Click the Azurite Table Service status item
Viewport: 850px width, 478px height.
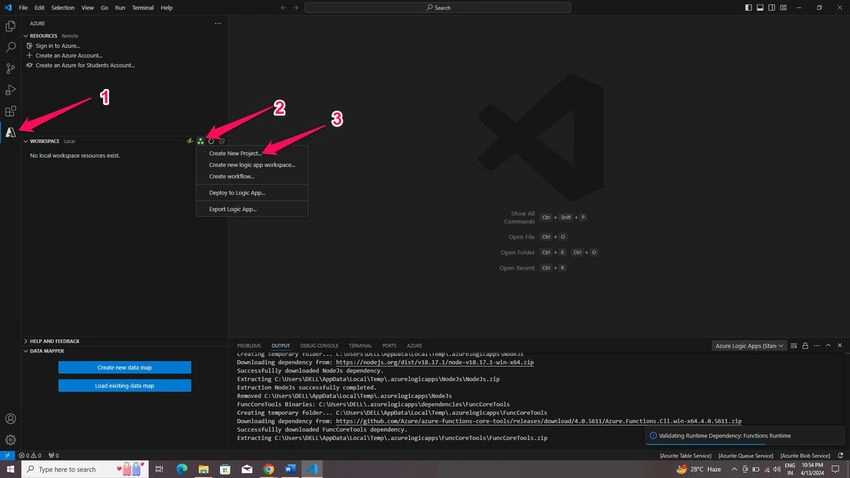pyautogui.click(x=685, y=456)
